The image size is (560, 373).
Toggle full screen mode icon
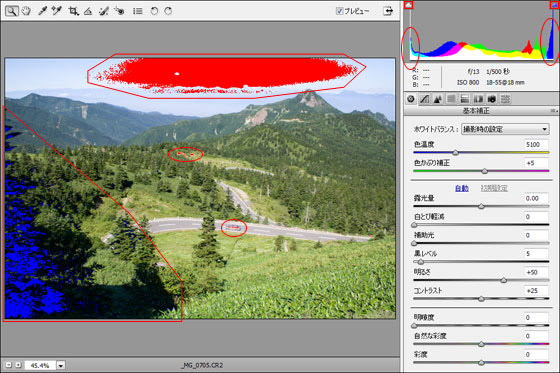click(x=388, y=11)
